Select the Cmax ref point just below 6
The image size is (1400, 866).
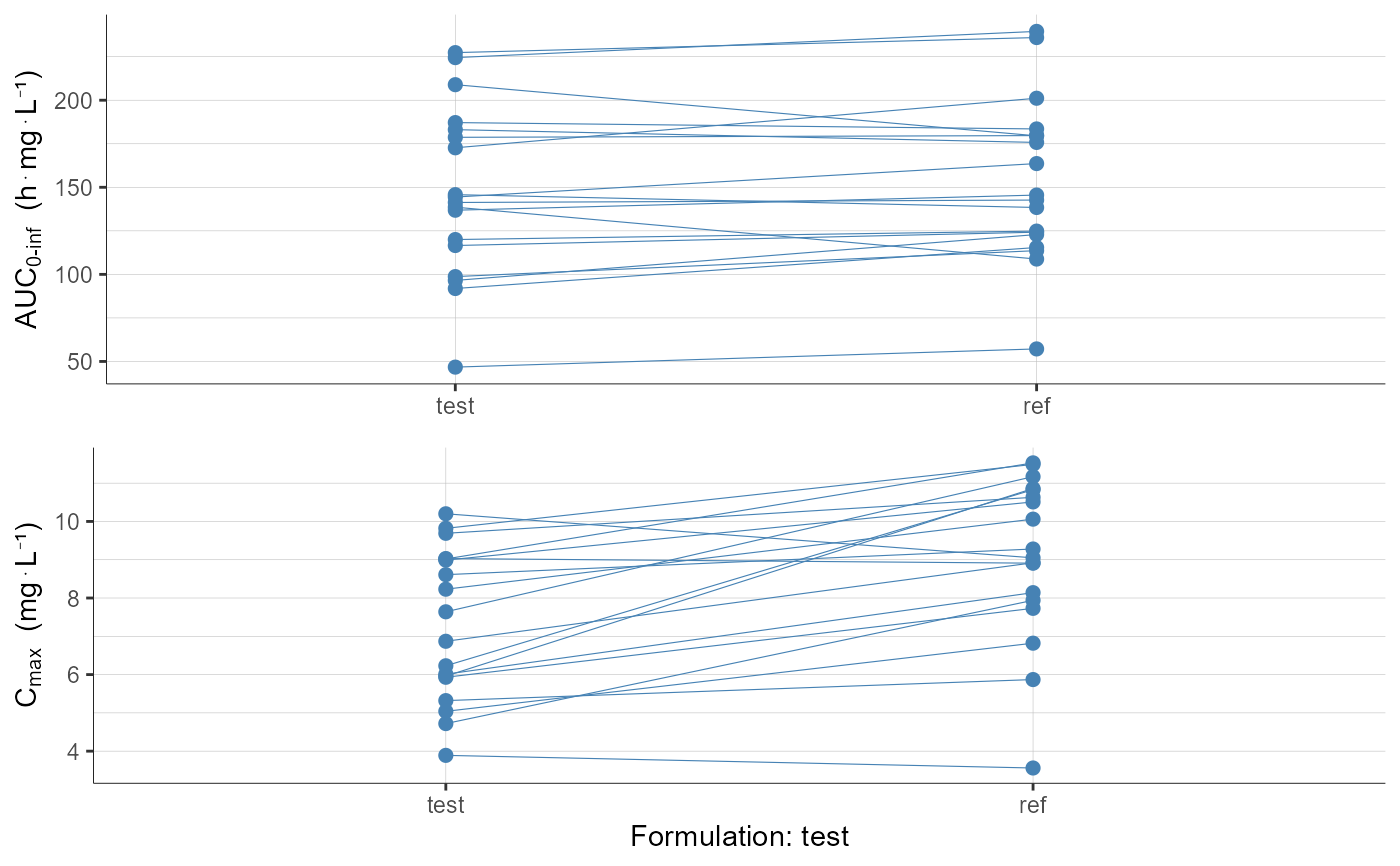[1032, 680]
